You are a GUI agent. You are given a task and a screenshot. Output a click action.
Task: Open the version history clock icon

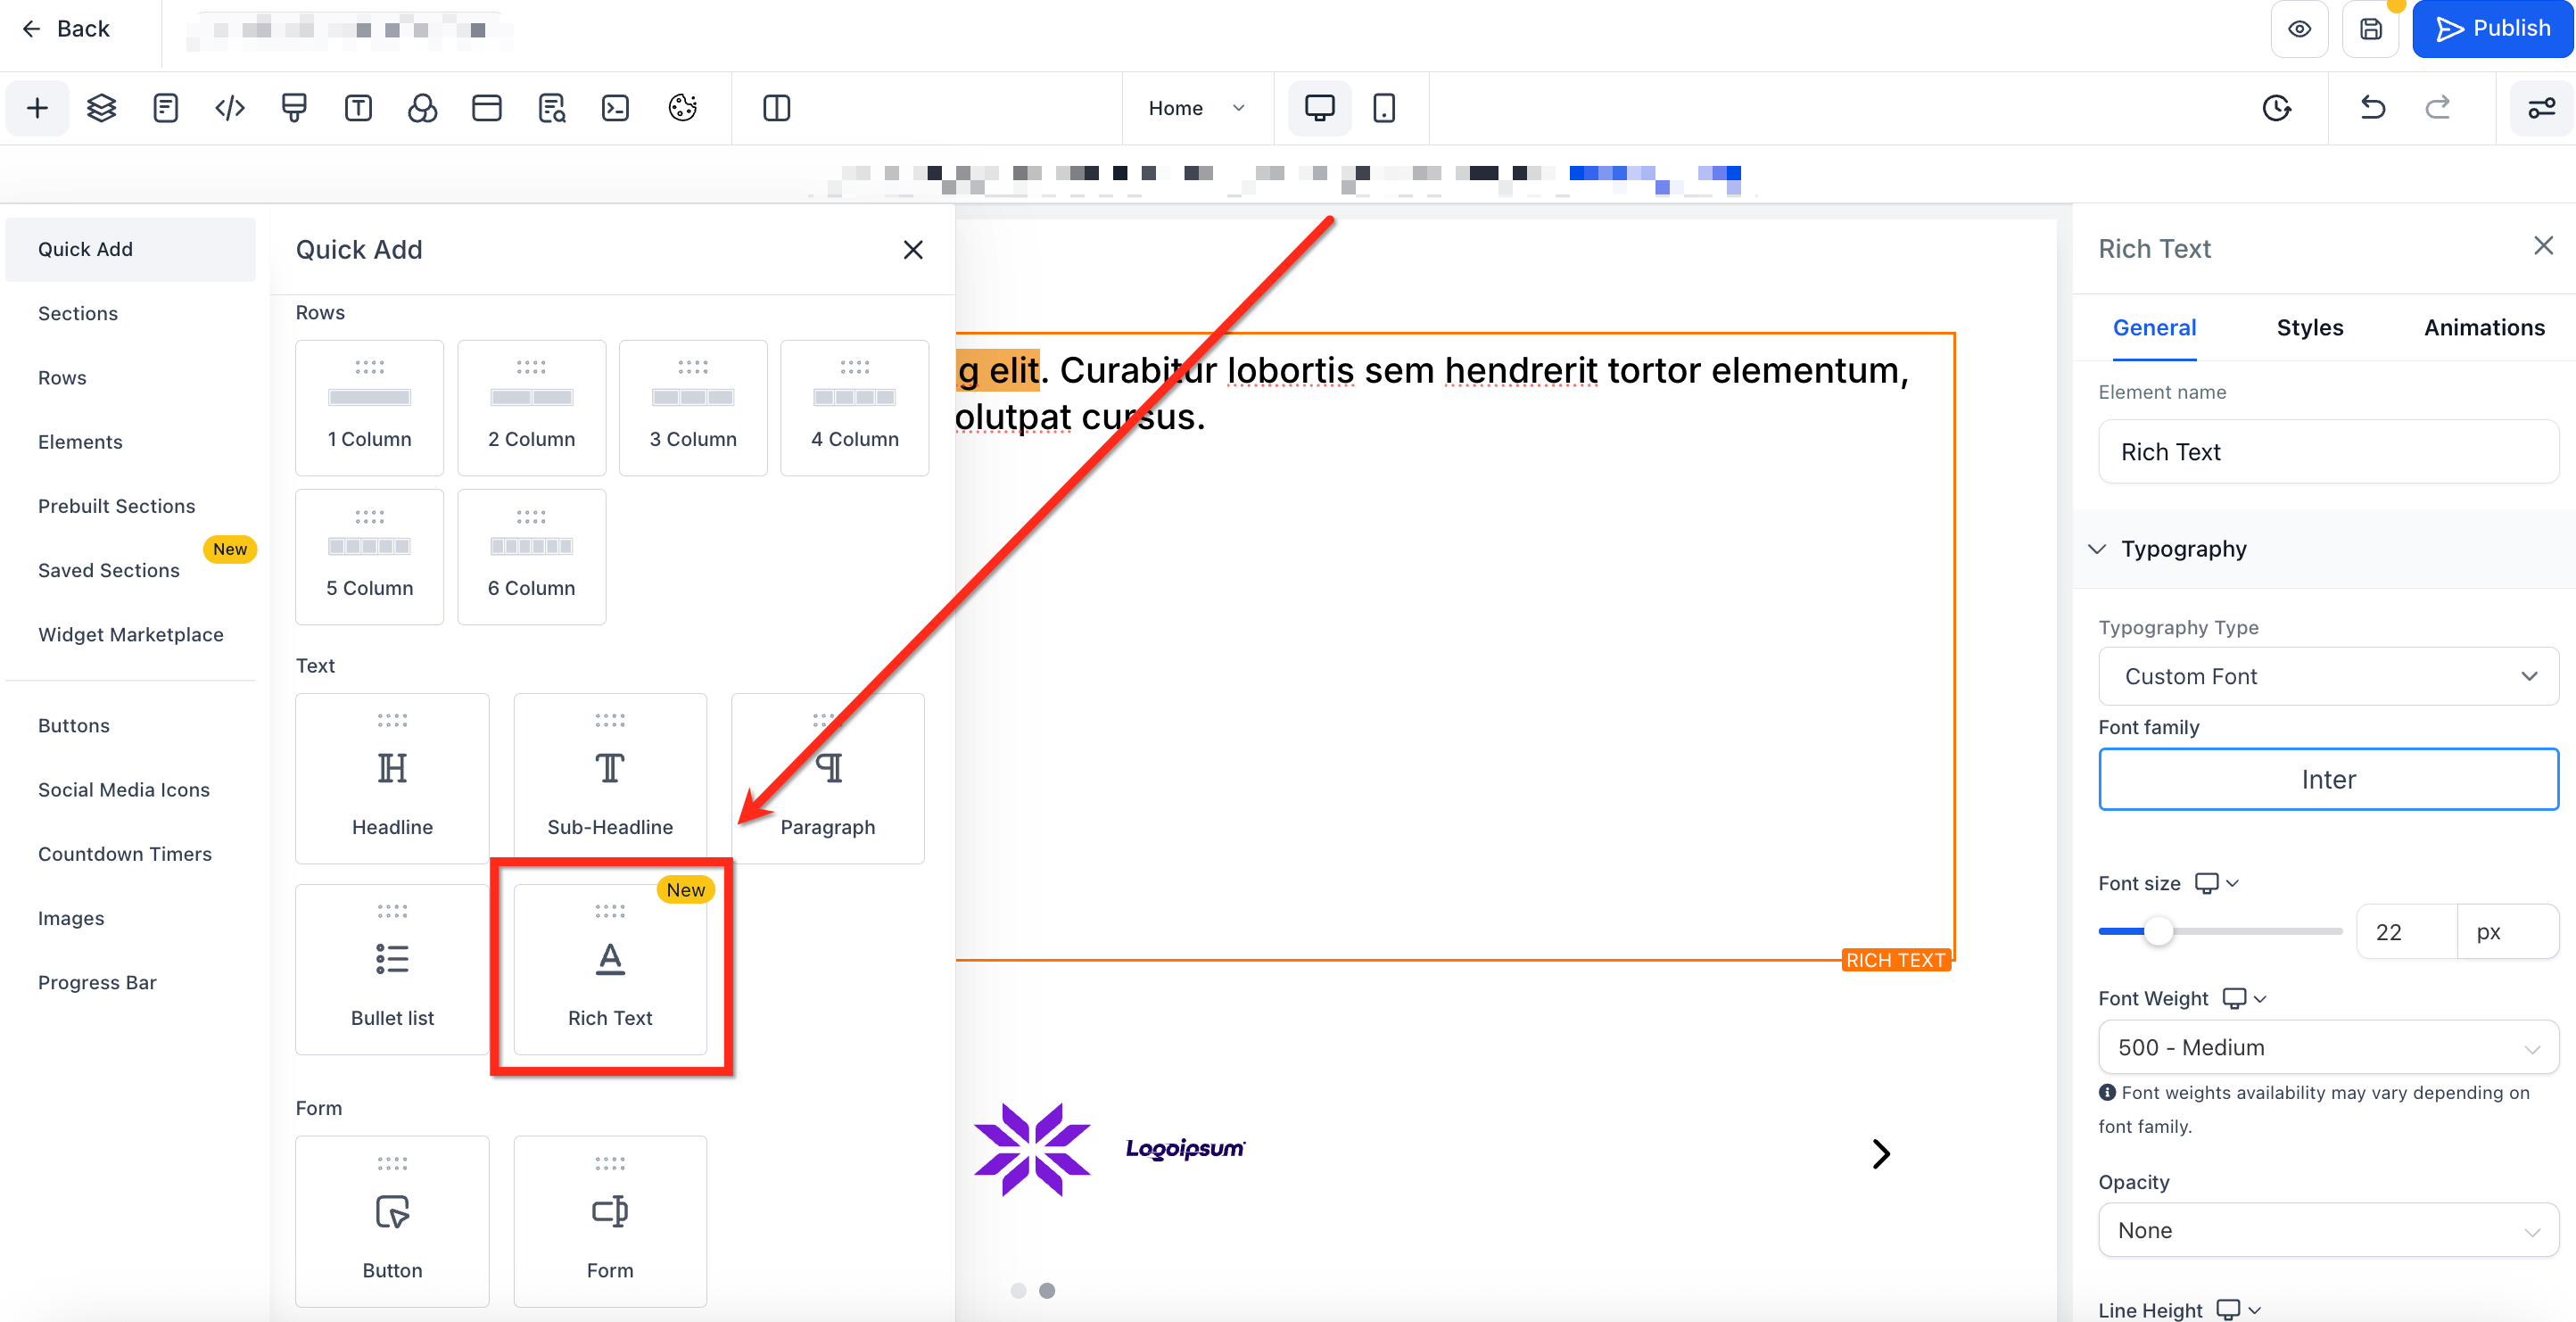pos(2277,108)
